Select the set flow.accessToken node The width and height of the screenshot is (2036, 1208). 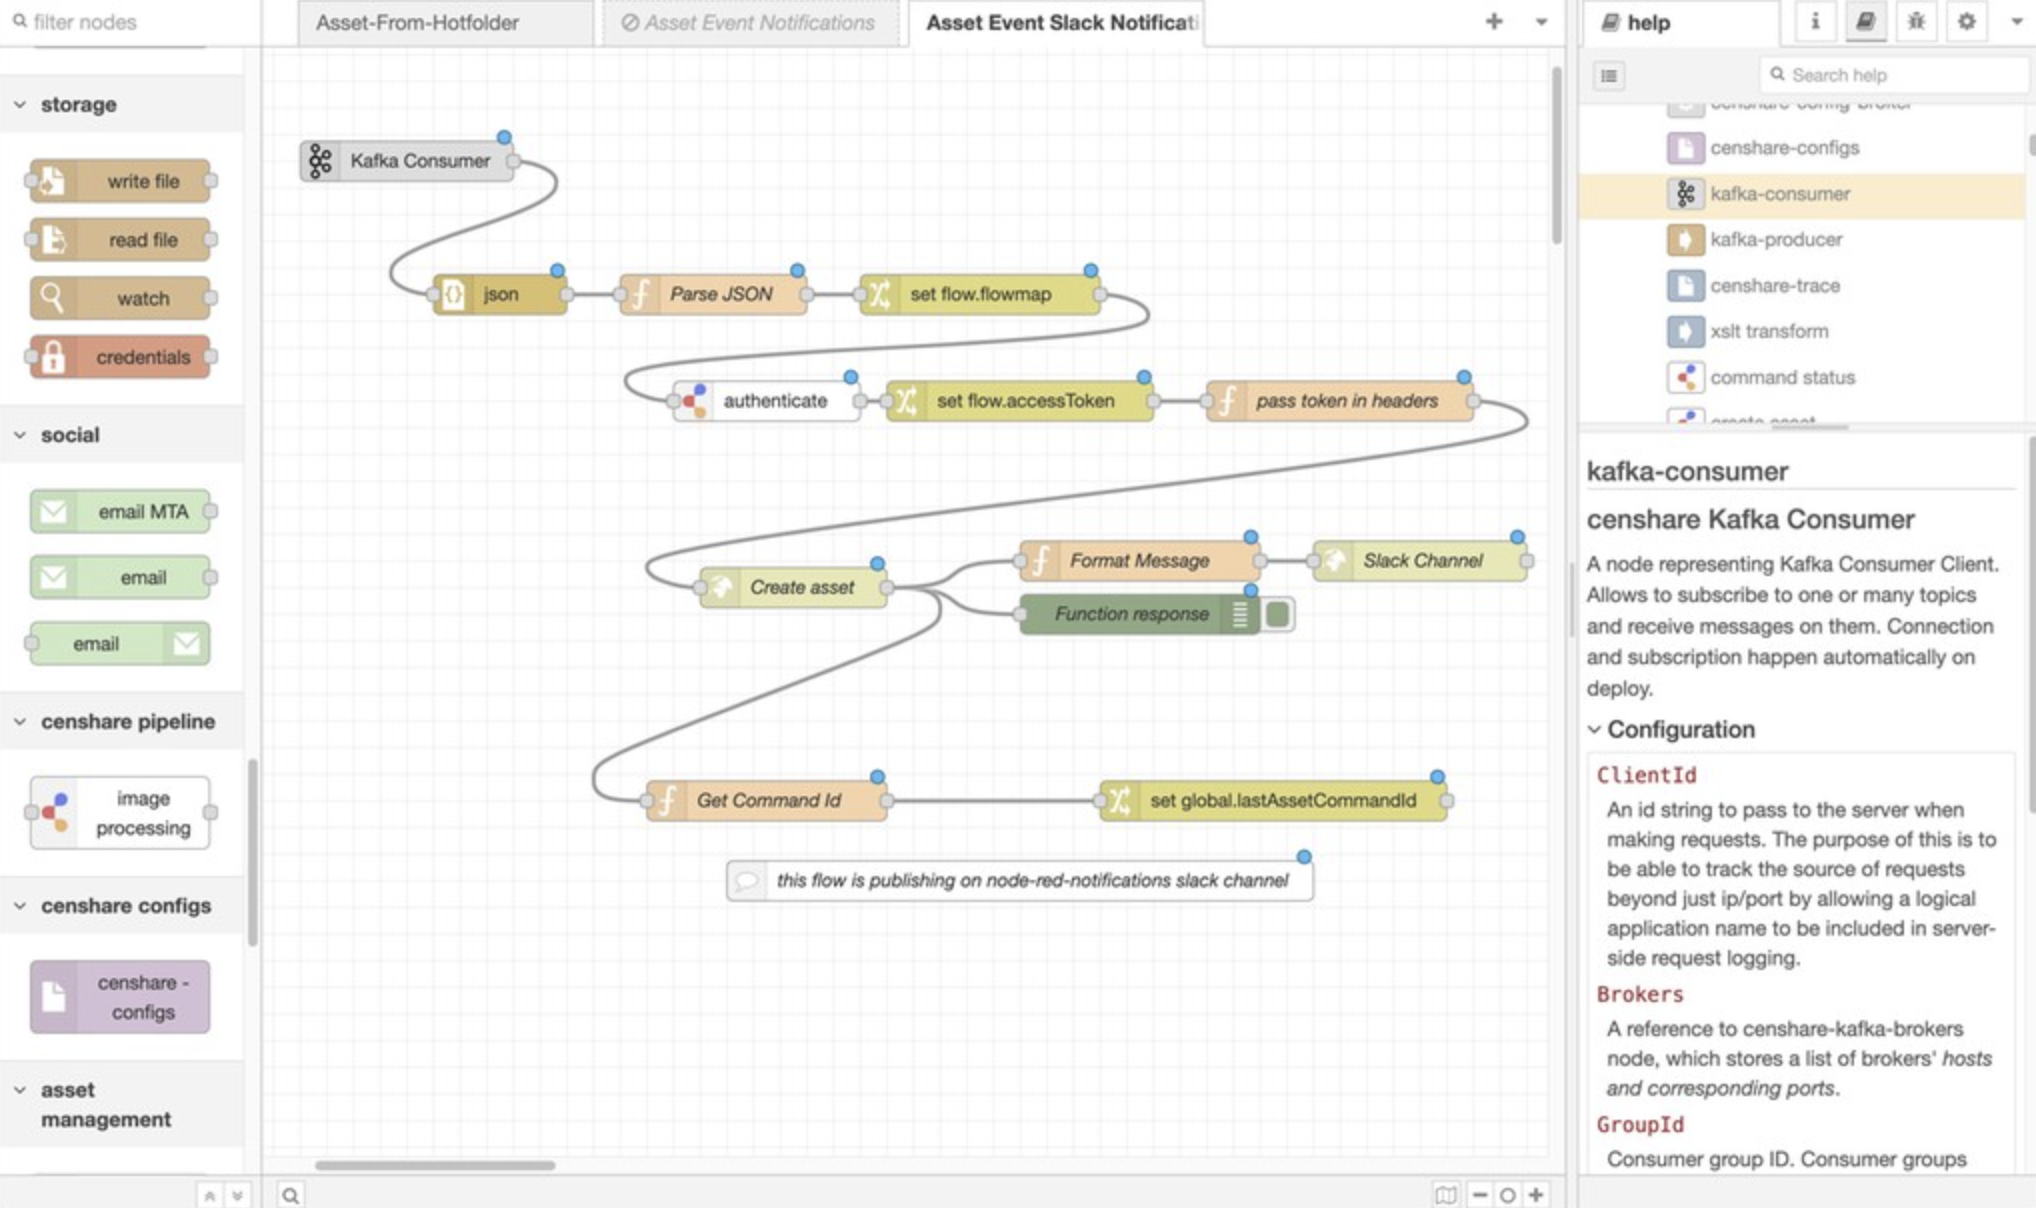click(1020, 401)
